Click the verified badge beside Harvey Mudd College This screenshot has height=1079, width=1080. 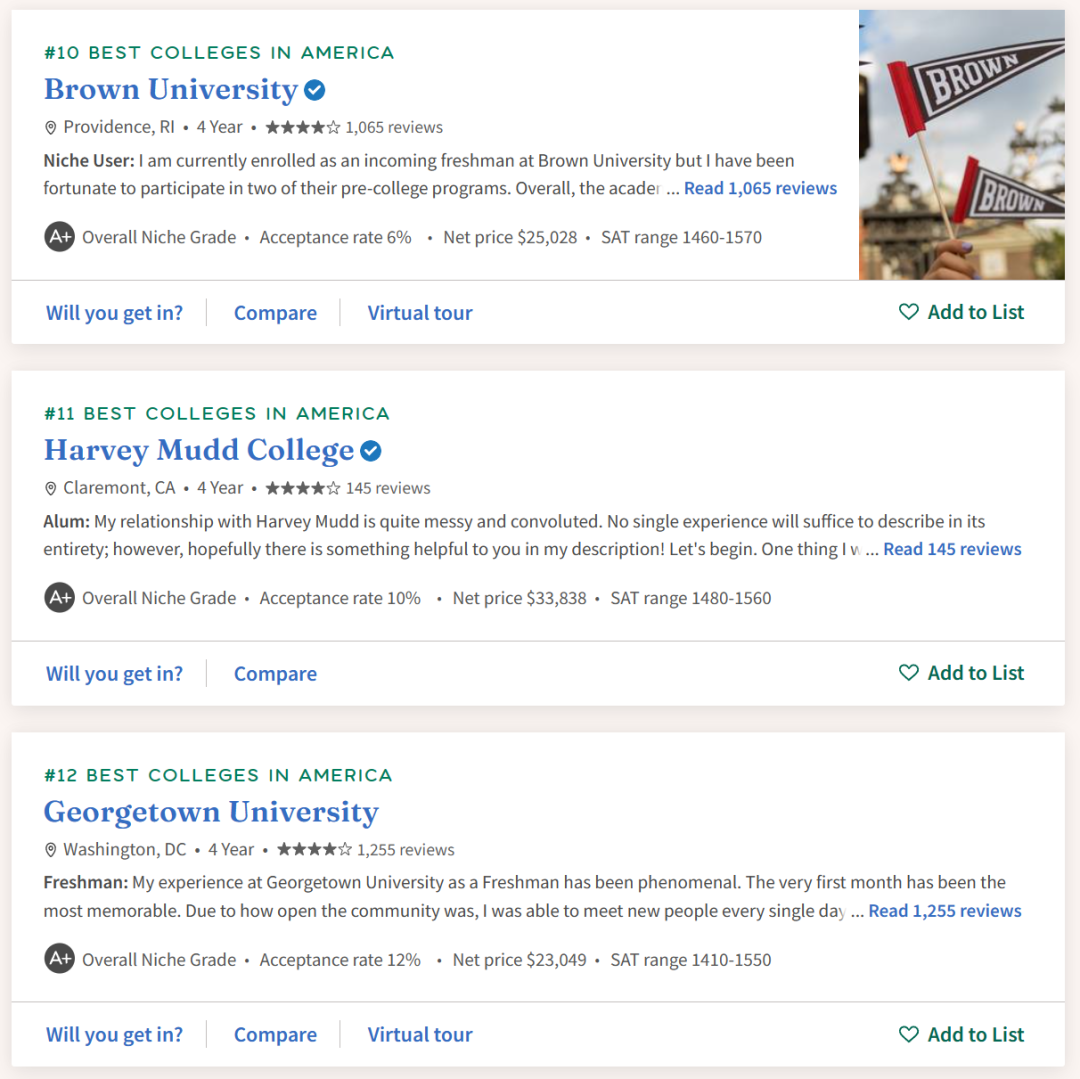(371, 451)
